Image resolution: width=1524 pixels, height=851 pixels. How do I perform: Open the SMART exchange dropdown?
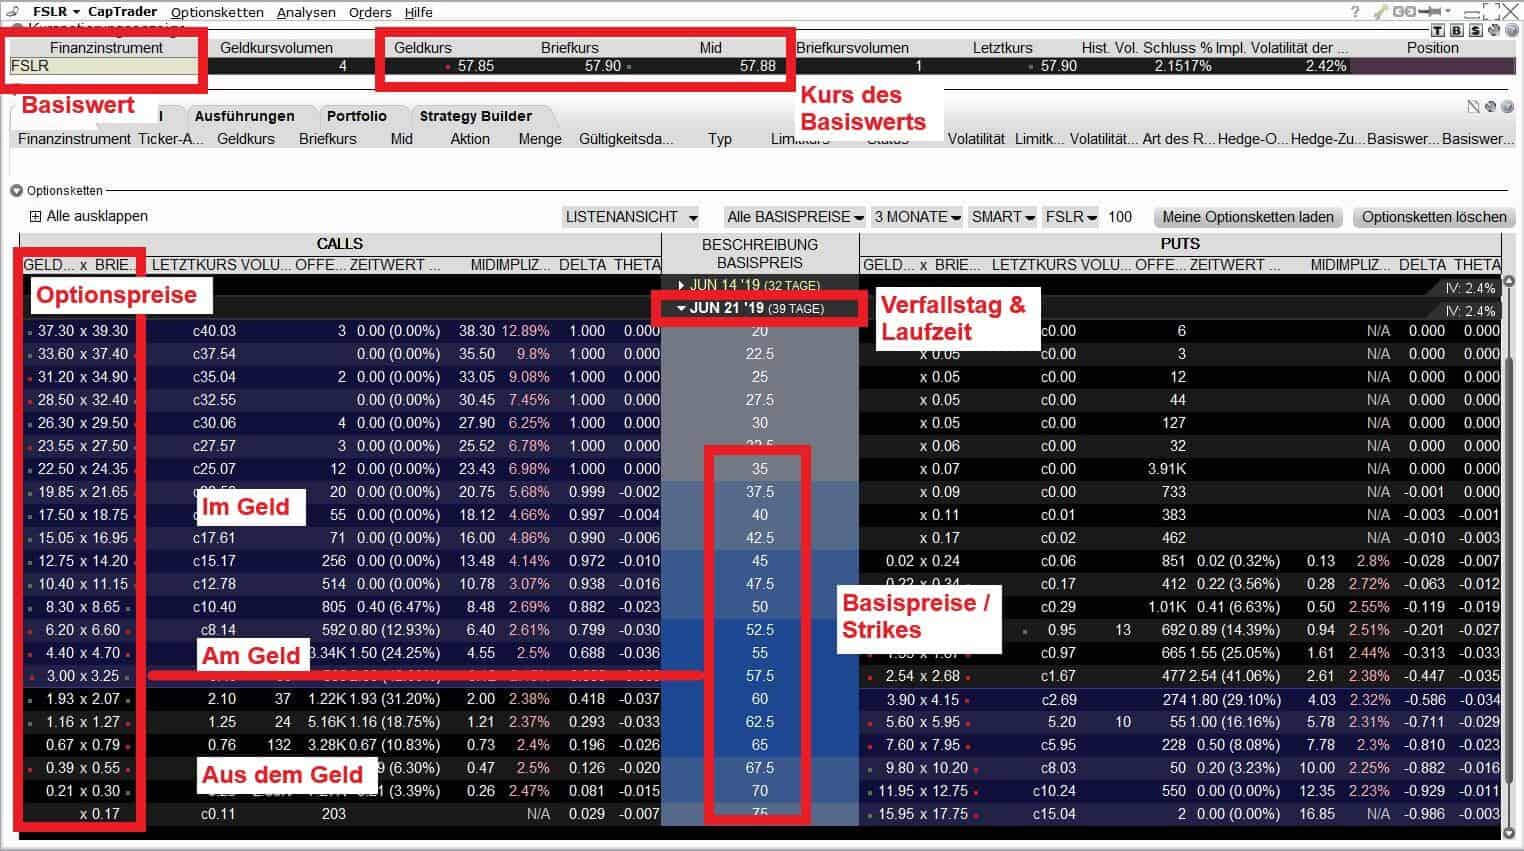click(1003, 217)
